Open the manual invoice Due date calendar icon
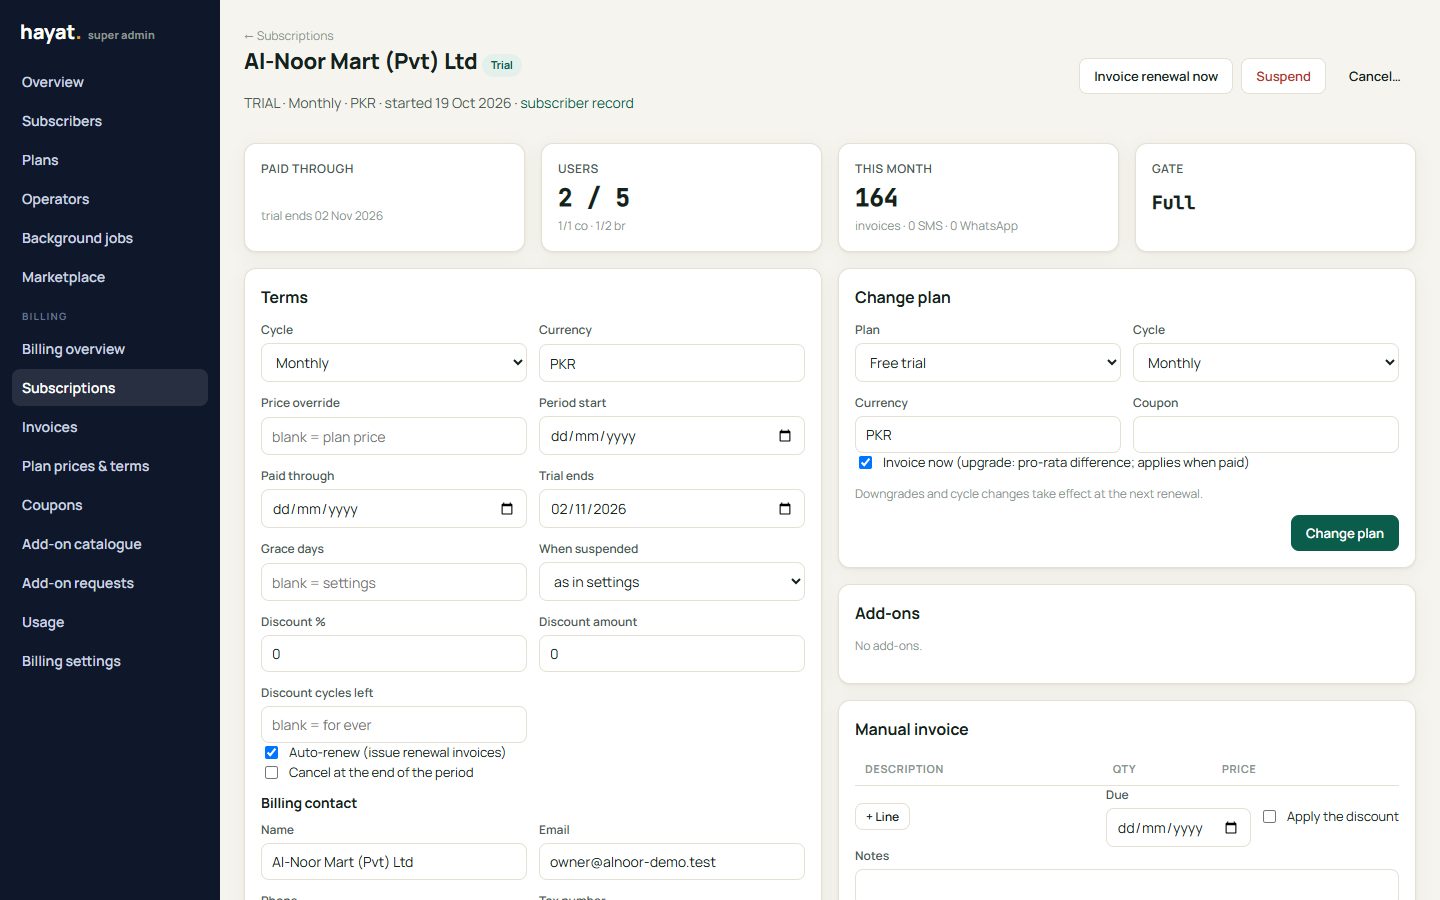The height and width of the screenshot is (900, 1440). tap(1231, 828)
